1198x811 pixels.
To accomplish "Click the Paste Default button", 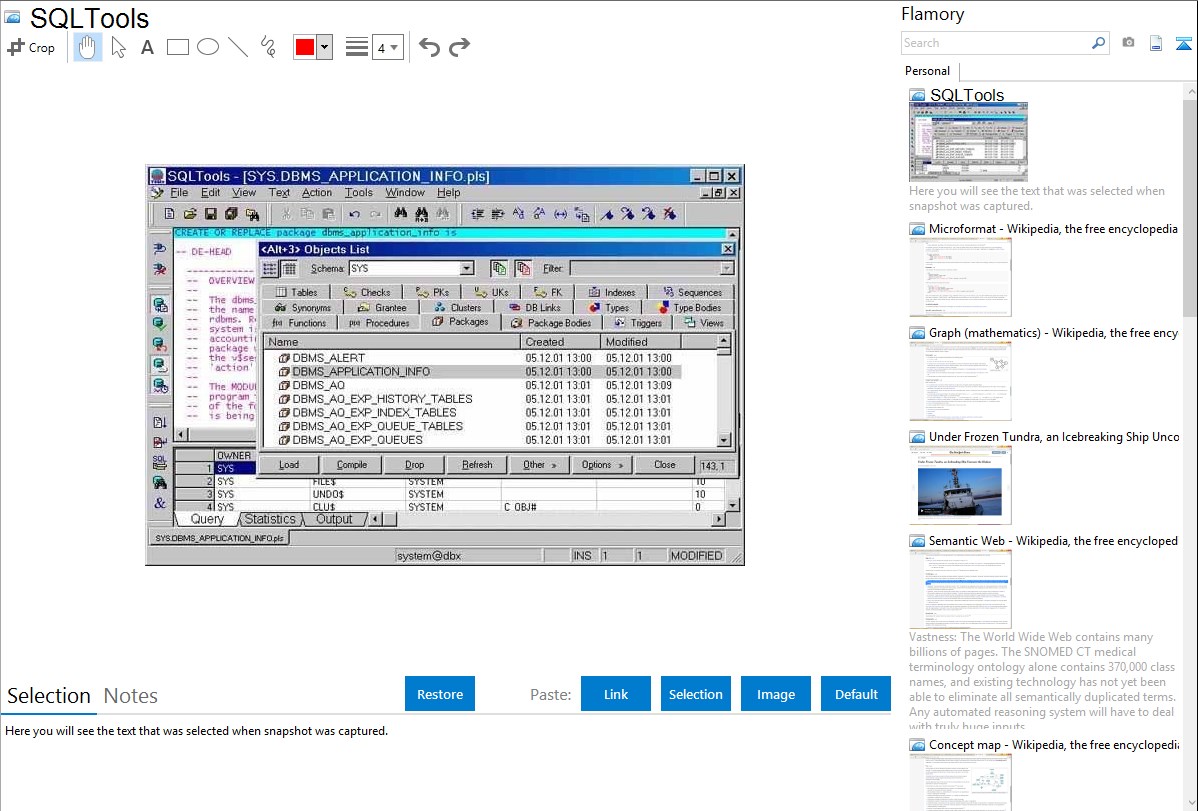I will [856, 694].
